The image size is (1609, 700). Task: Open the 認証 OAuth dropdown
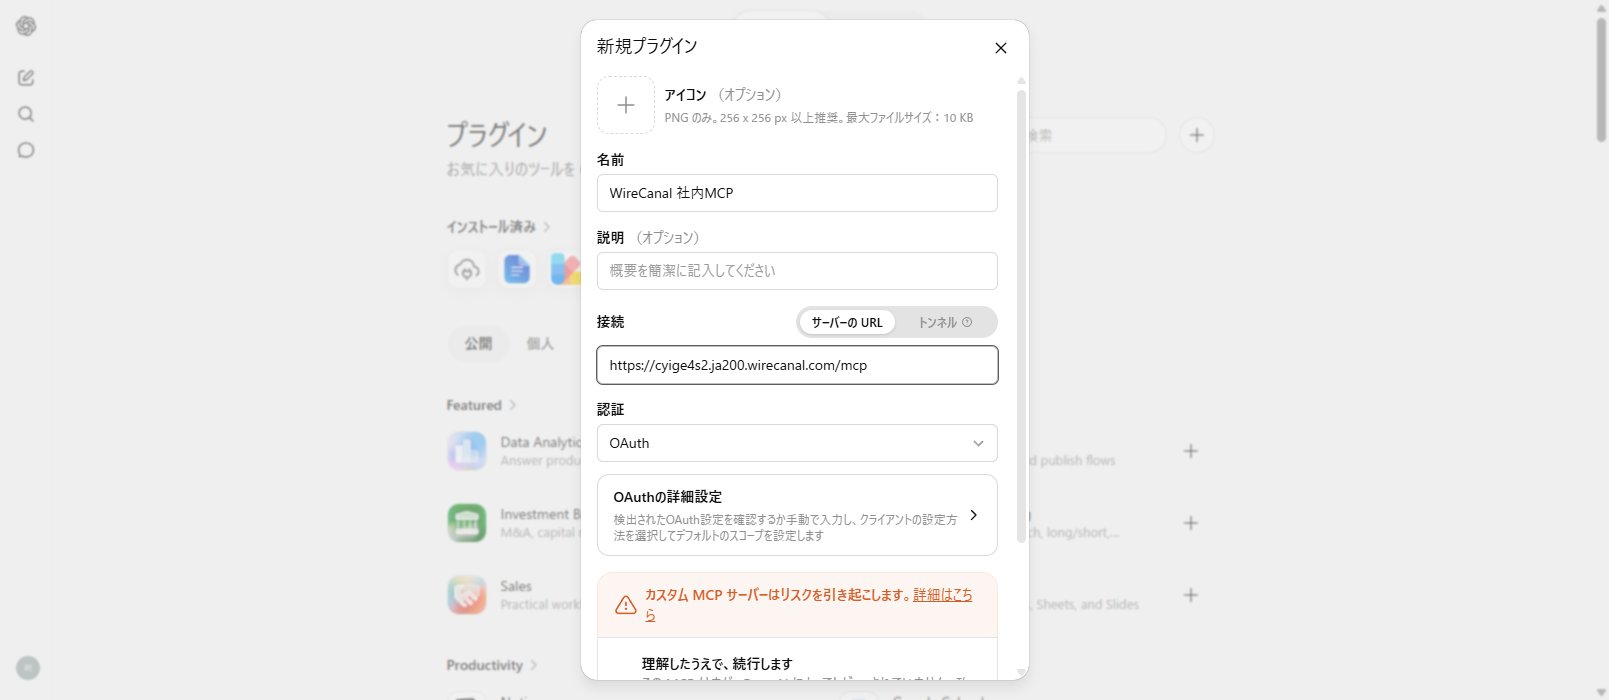[x=797, y=443]
